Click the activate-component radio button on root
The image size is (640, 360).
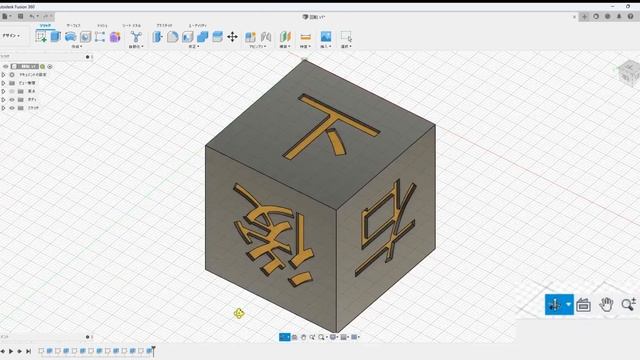pyautogui.click(x=50, y=67)
